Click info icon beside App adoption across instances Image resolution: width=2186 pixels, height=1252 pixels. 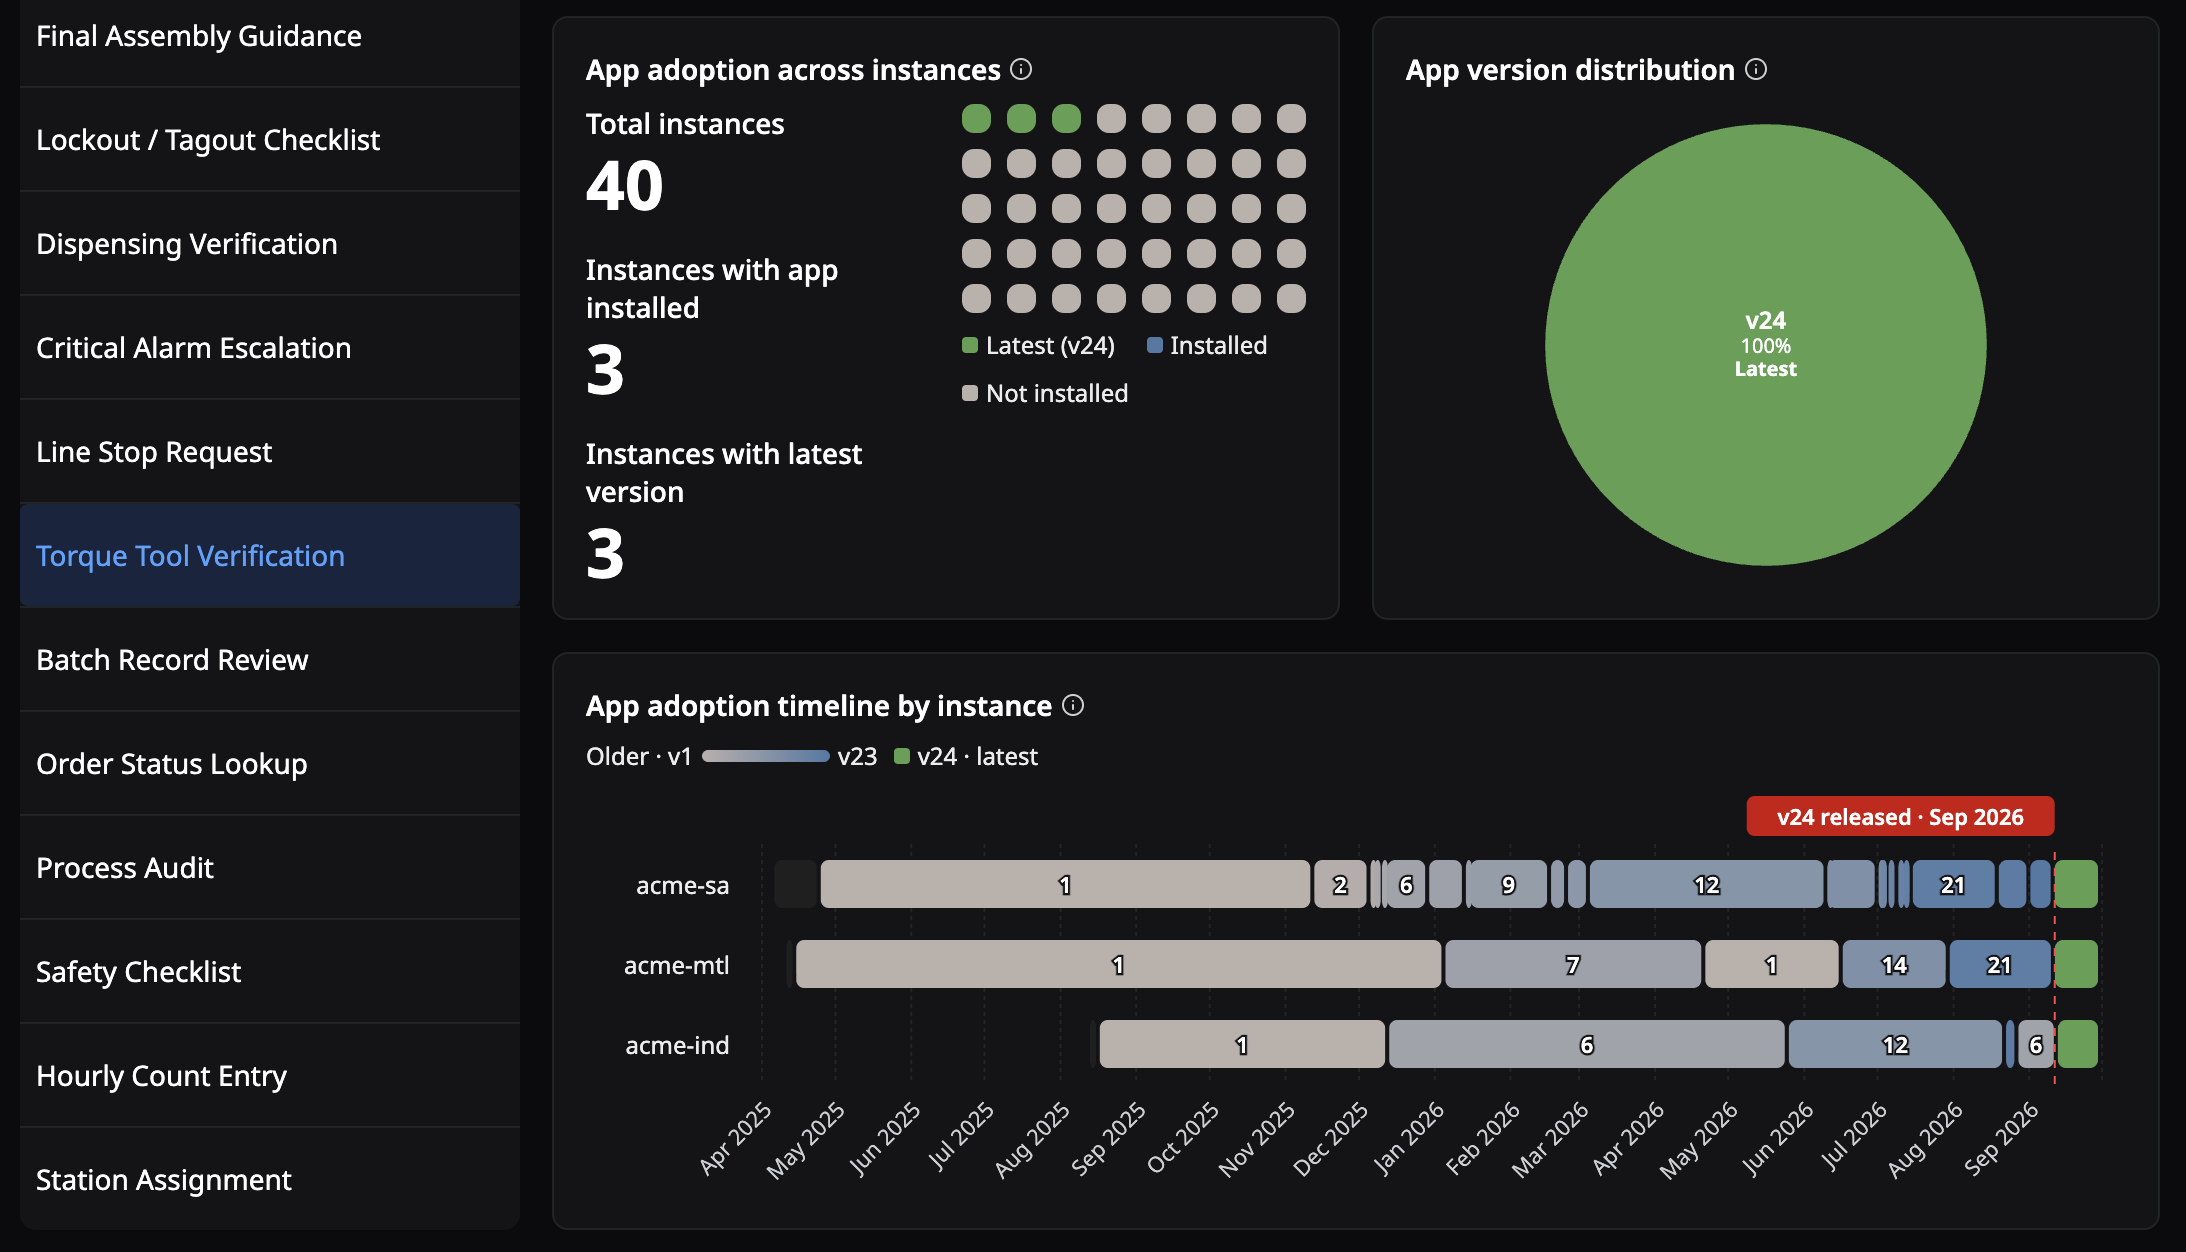[1021, 69]
